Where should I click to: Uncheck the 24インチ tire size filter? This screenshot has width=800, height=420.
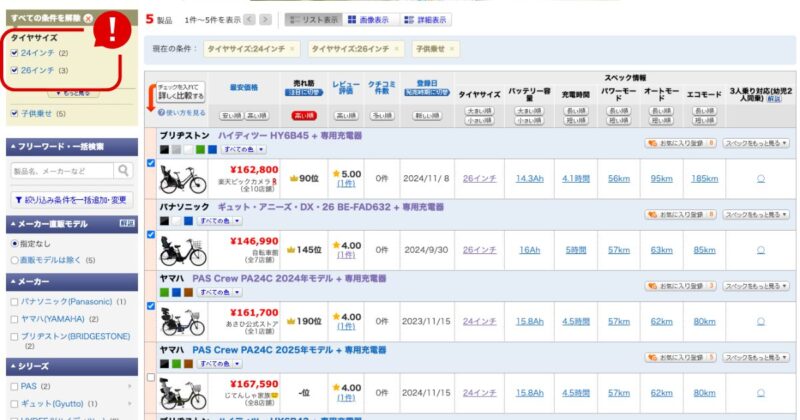[14, 53]
